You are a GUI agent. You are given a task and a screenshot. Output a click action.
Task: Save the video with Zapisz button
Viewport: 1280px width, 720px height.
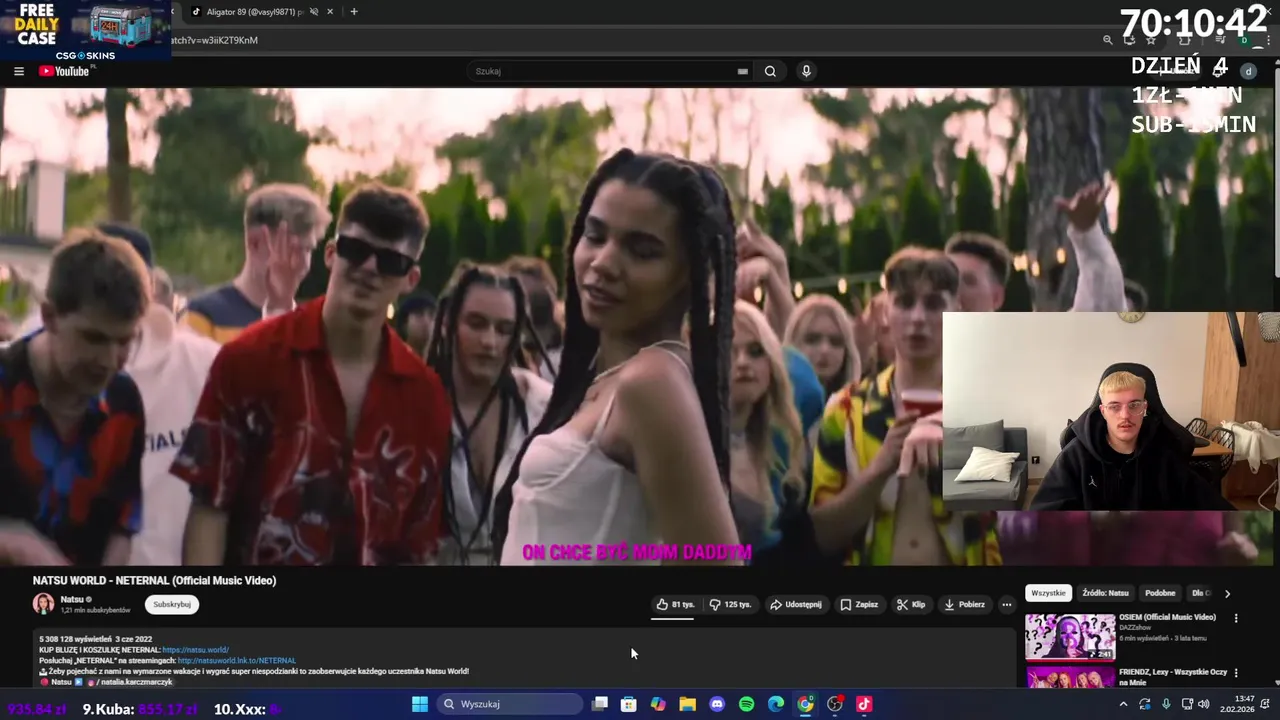pyautogui.click(x=860, y=604)
